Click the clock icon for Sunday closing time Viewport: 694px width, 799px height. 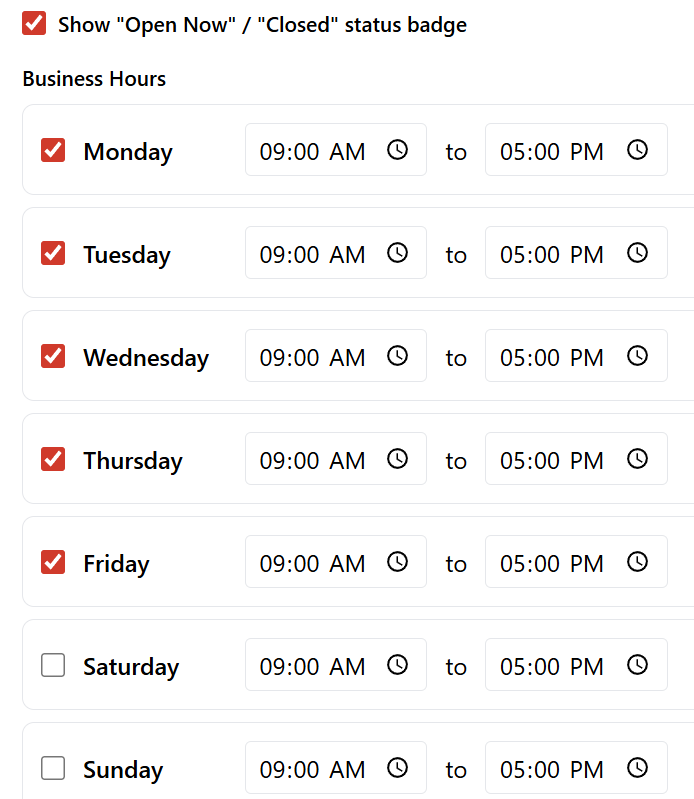tap(638, 768)
